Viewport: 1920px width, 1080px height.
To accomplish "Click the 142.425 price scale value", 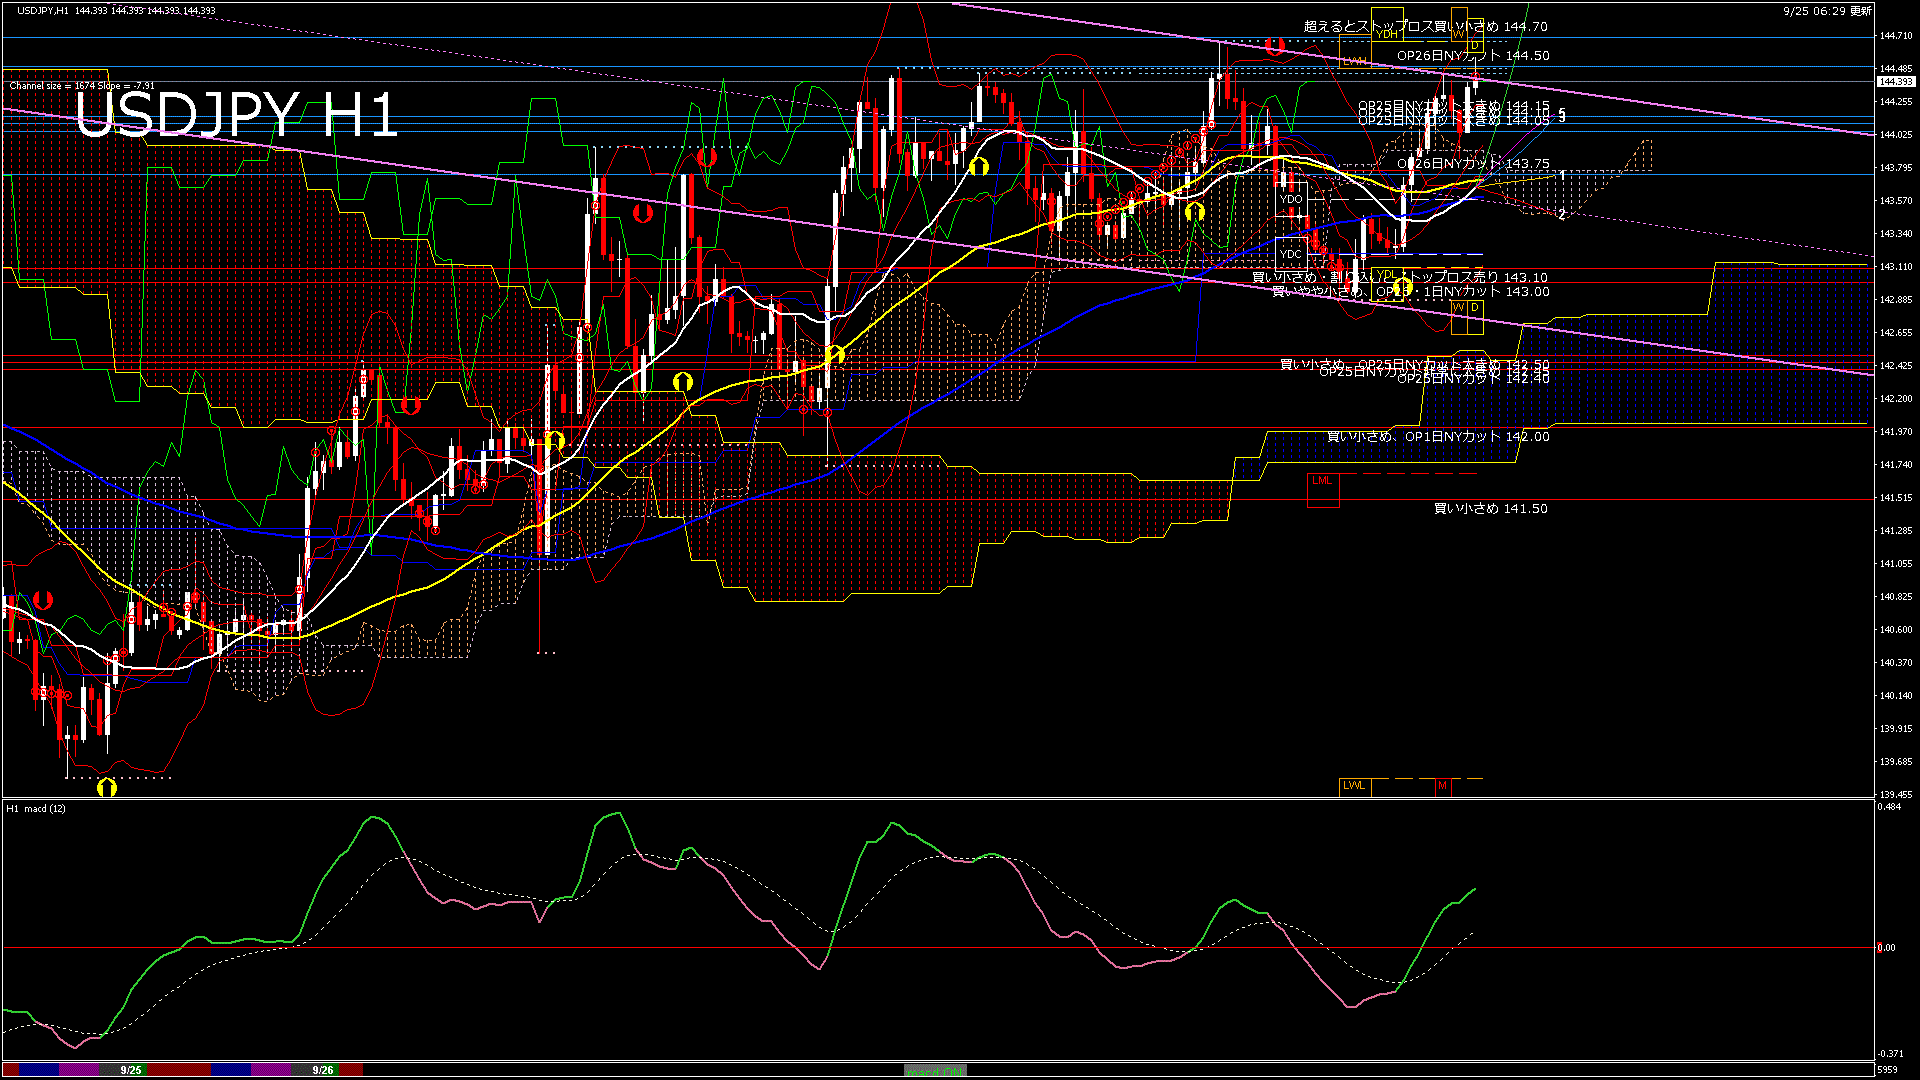I will [1896, 366].
